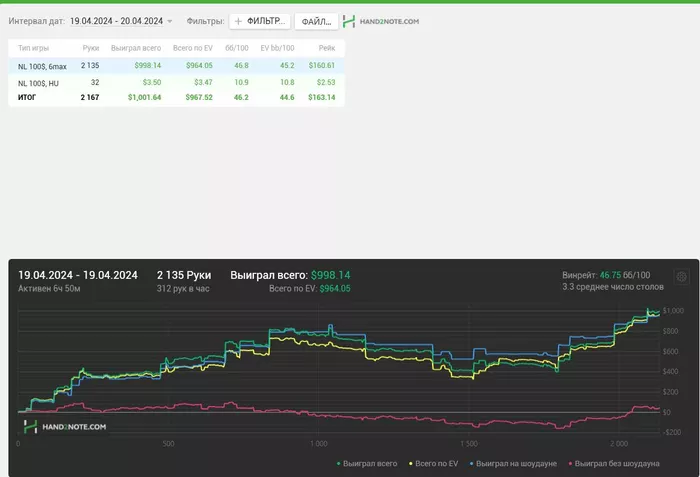Sort by 'EV bb/100' column header
The height and width of the screenshot is (477, 700).
coord(277,48)
